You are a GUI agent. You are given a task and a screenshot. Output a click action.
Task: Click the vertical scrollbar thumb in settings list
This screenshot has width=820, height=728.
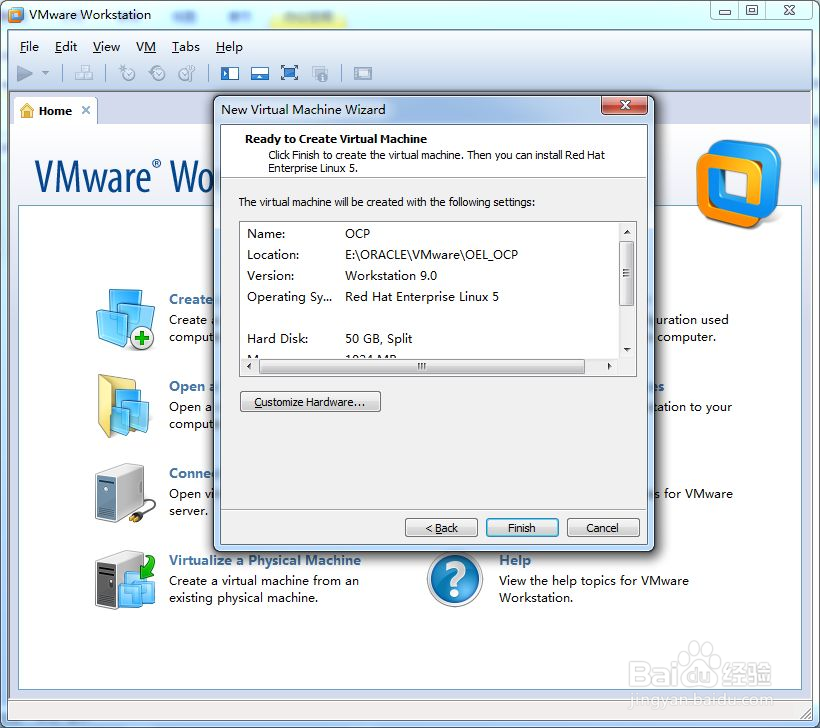tap(627, 273)
